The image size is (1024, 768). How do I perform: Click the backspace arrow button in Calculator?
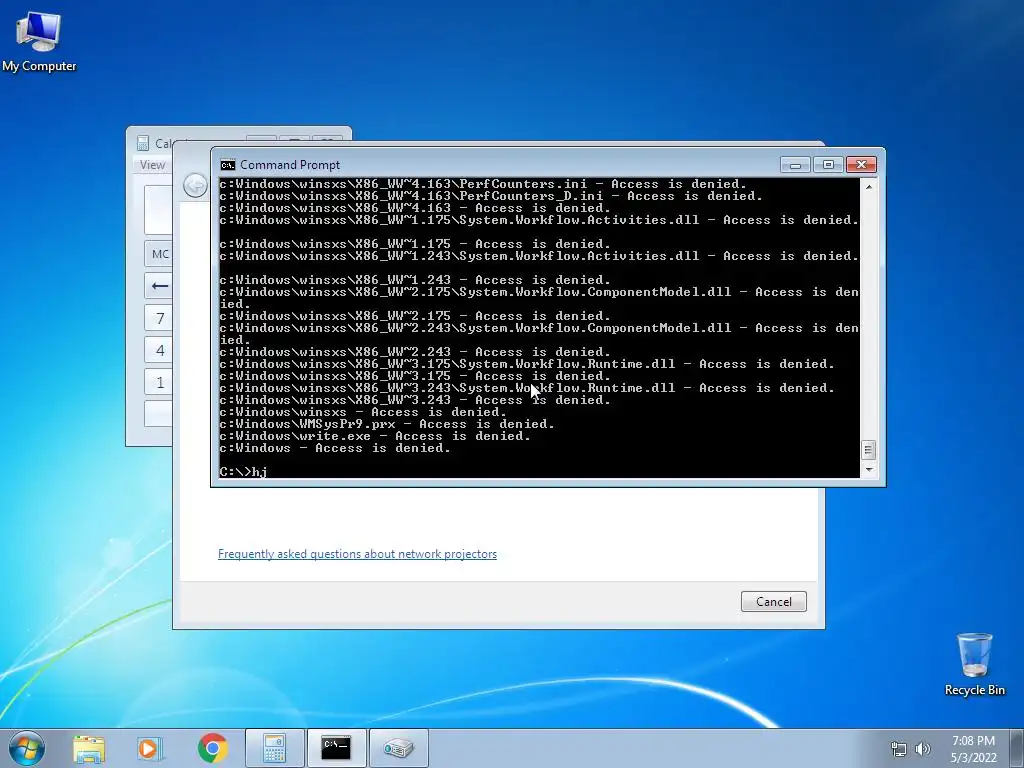click(159, 286)
